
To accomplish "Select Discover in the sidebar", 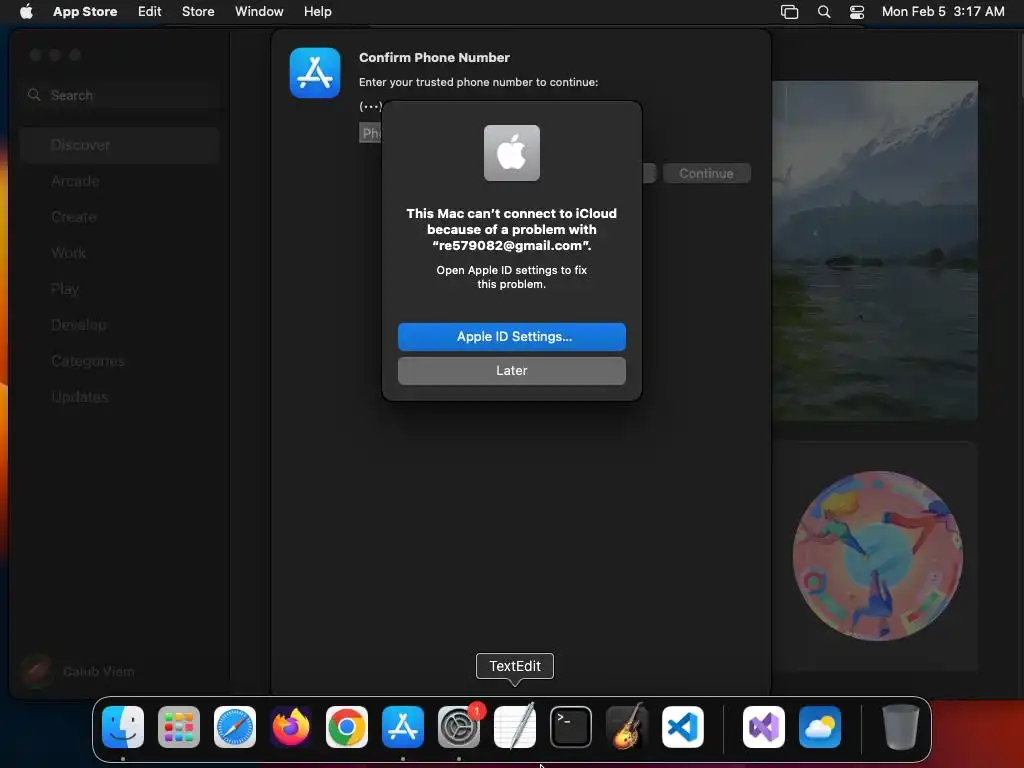I will 120,145.
